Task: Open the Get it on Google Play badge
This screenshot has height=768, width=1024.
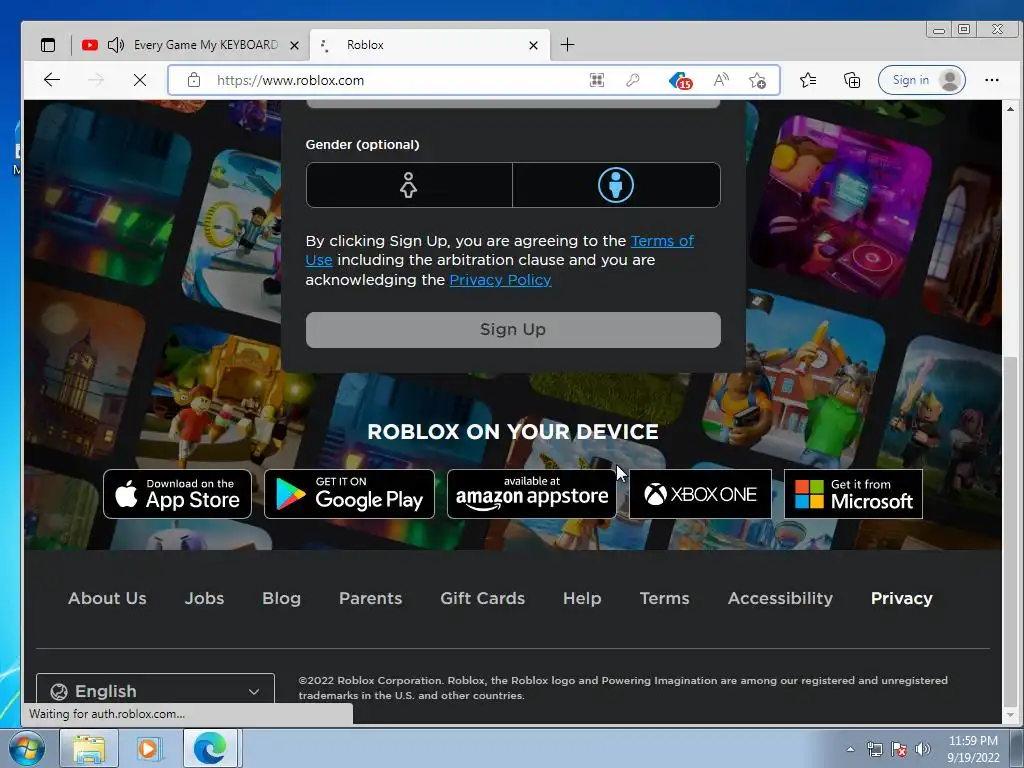Action: pyautogui.click(x=349, y=494)
